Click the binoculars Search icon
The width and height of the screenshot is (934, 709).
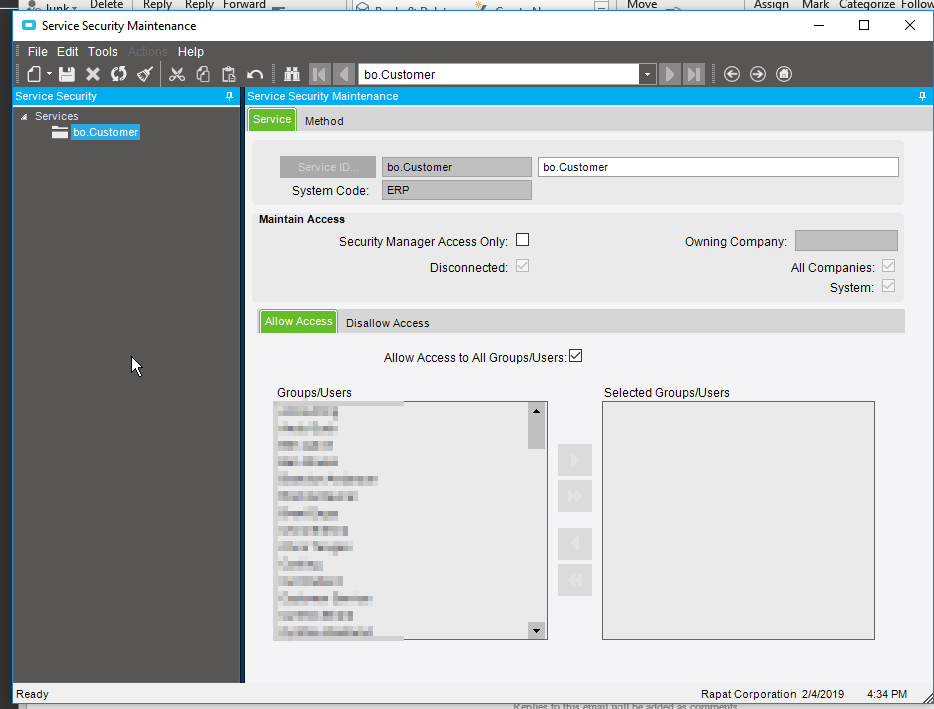pyautogui.click(x=292, y=74)
